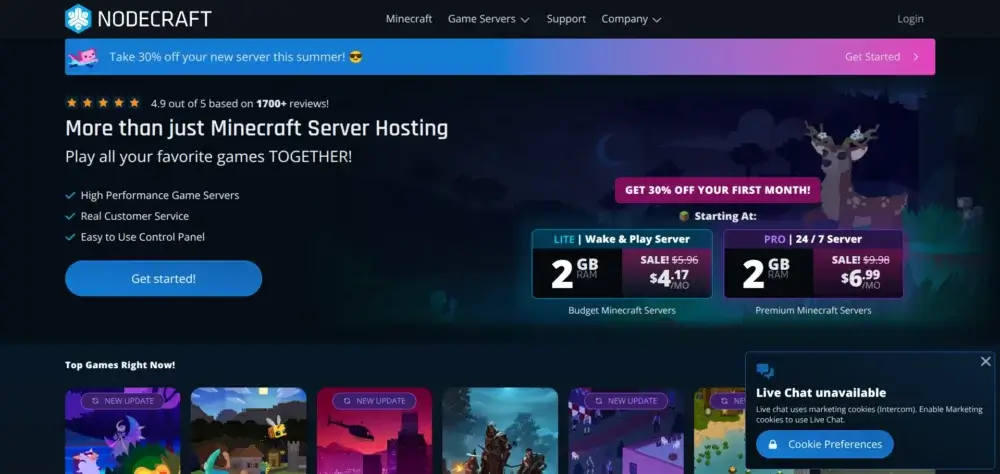This screenshot has width=1000, height=474.
Task: Click the five-star rating icons
Action: (x=103, y=103)
